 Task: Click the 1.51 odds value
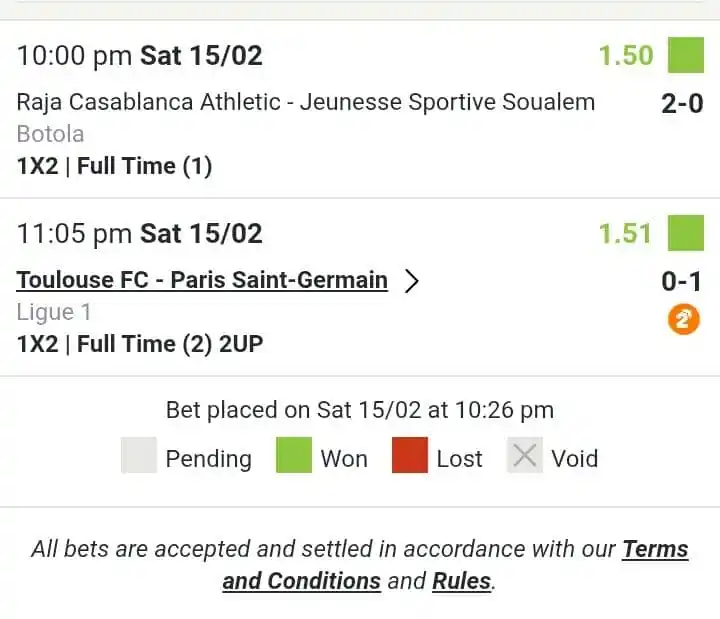pyautogui.click(x=626, y=233)
